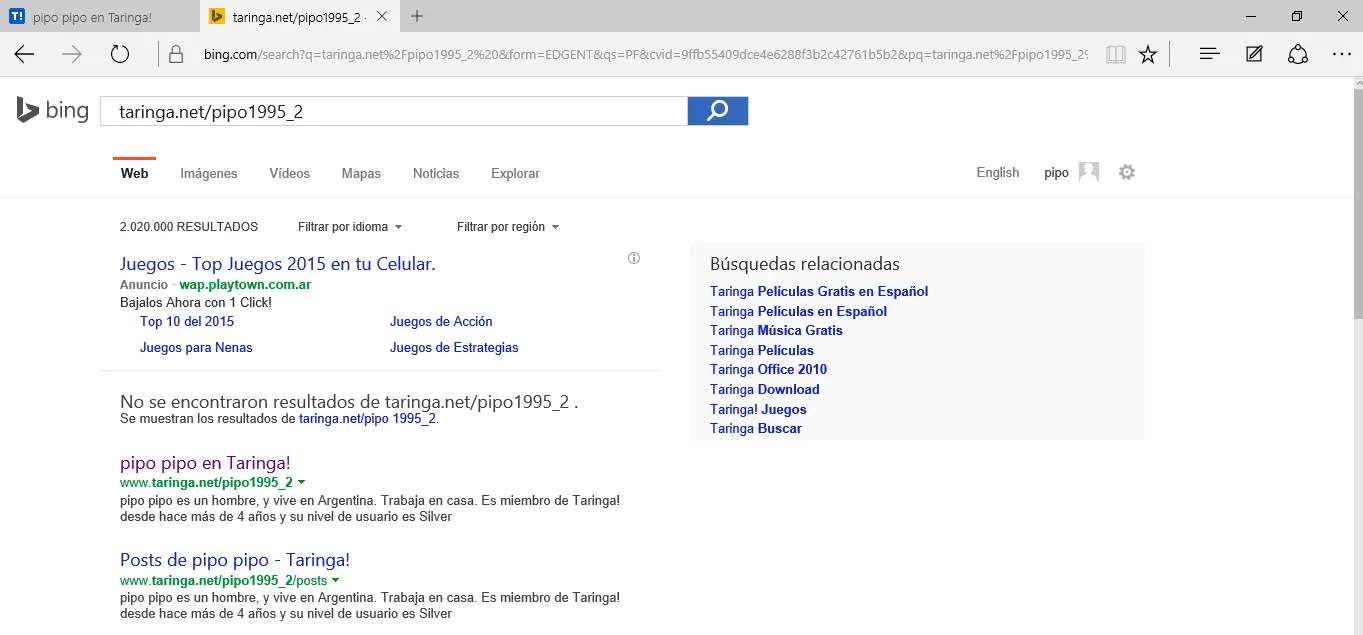Expand Filtrar por idioma dropdown
1363x635 pixels.
coord(350,227)
